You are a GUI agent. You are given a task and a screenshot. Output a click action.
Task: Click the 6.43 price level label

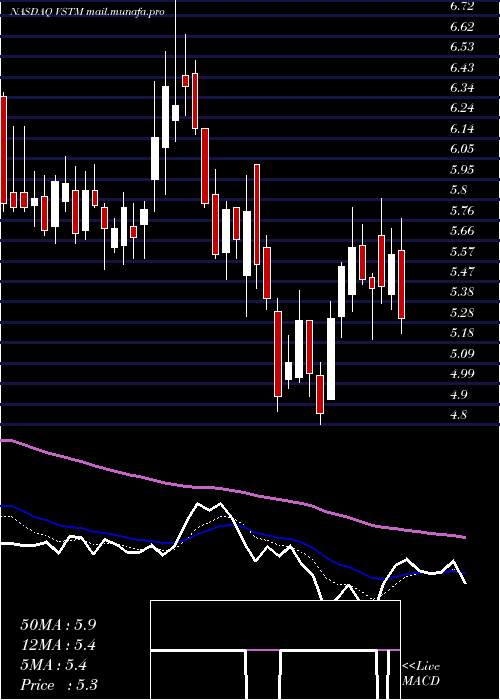pos(462,67)
